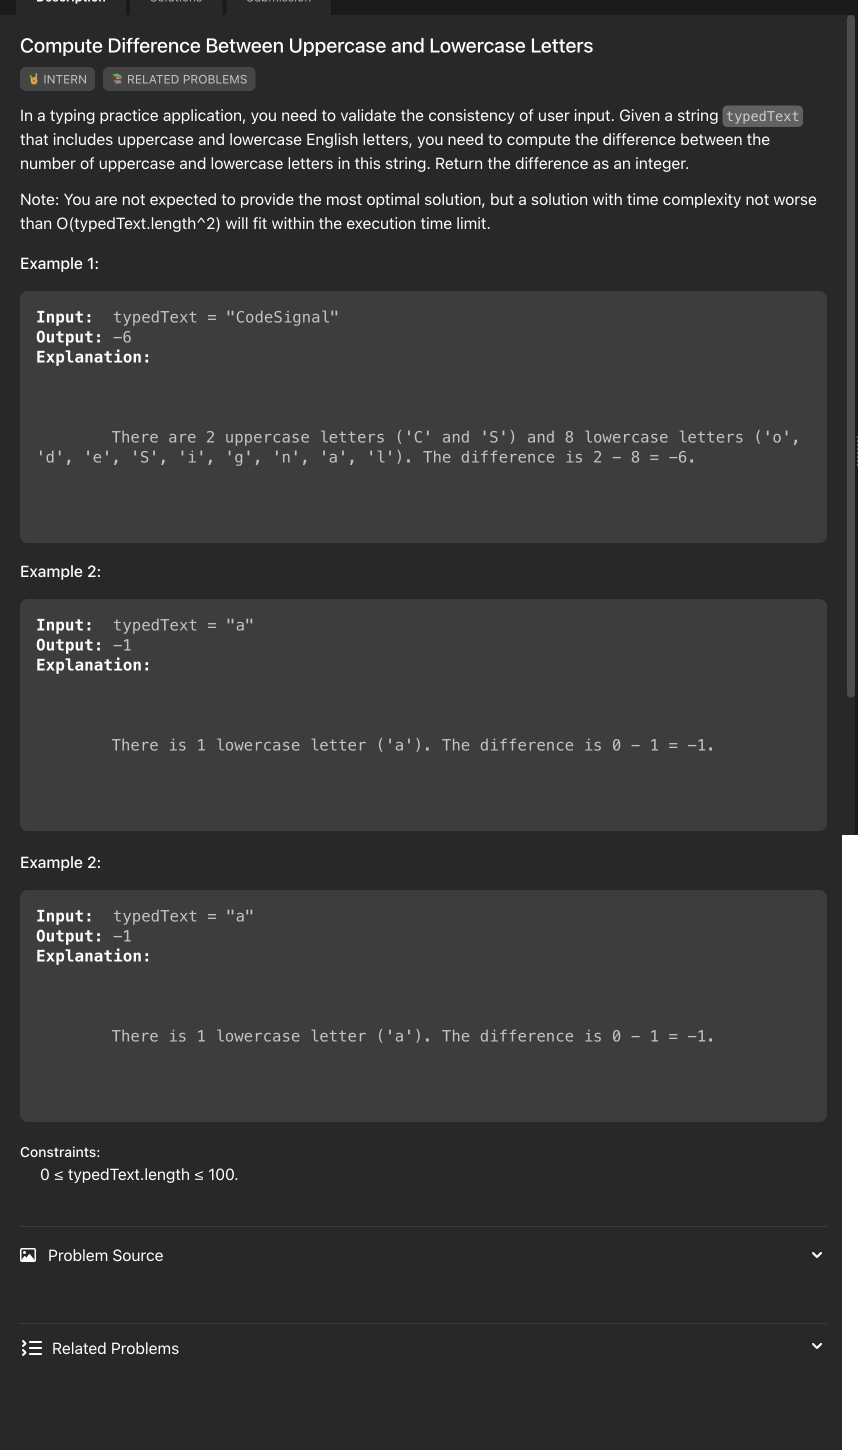858x1450 pixels.
Task: Collapse the Problem Source chevron arrow
Action: [817, 1254]
